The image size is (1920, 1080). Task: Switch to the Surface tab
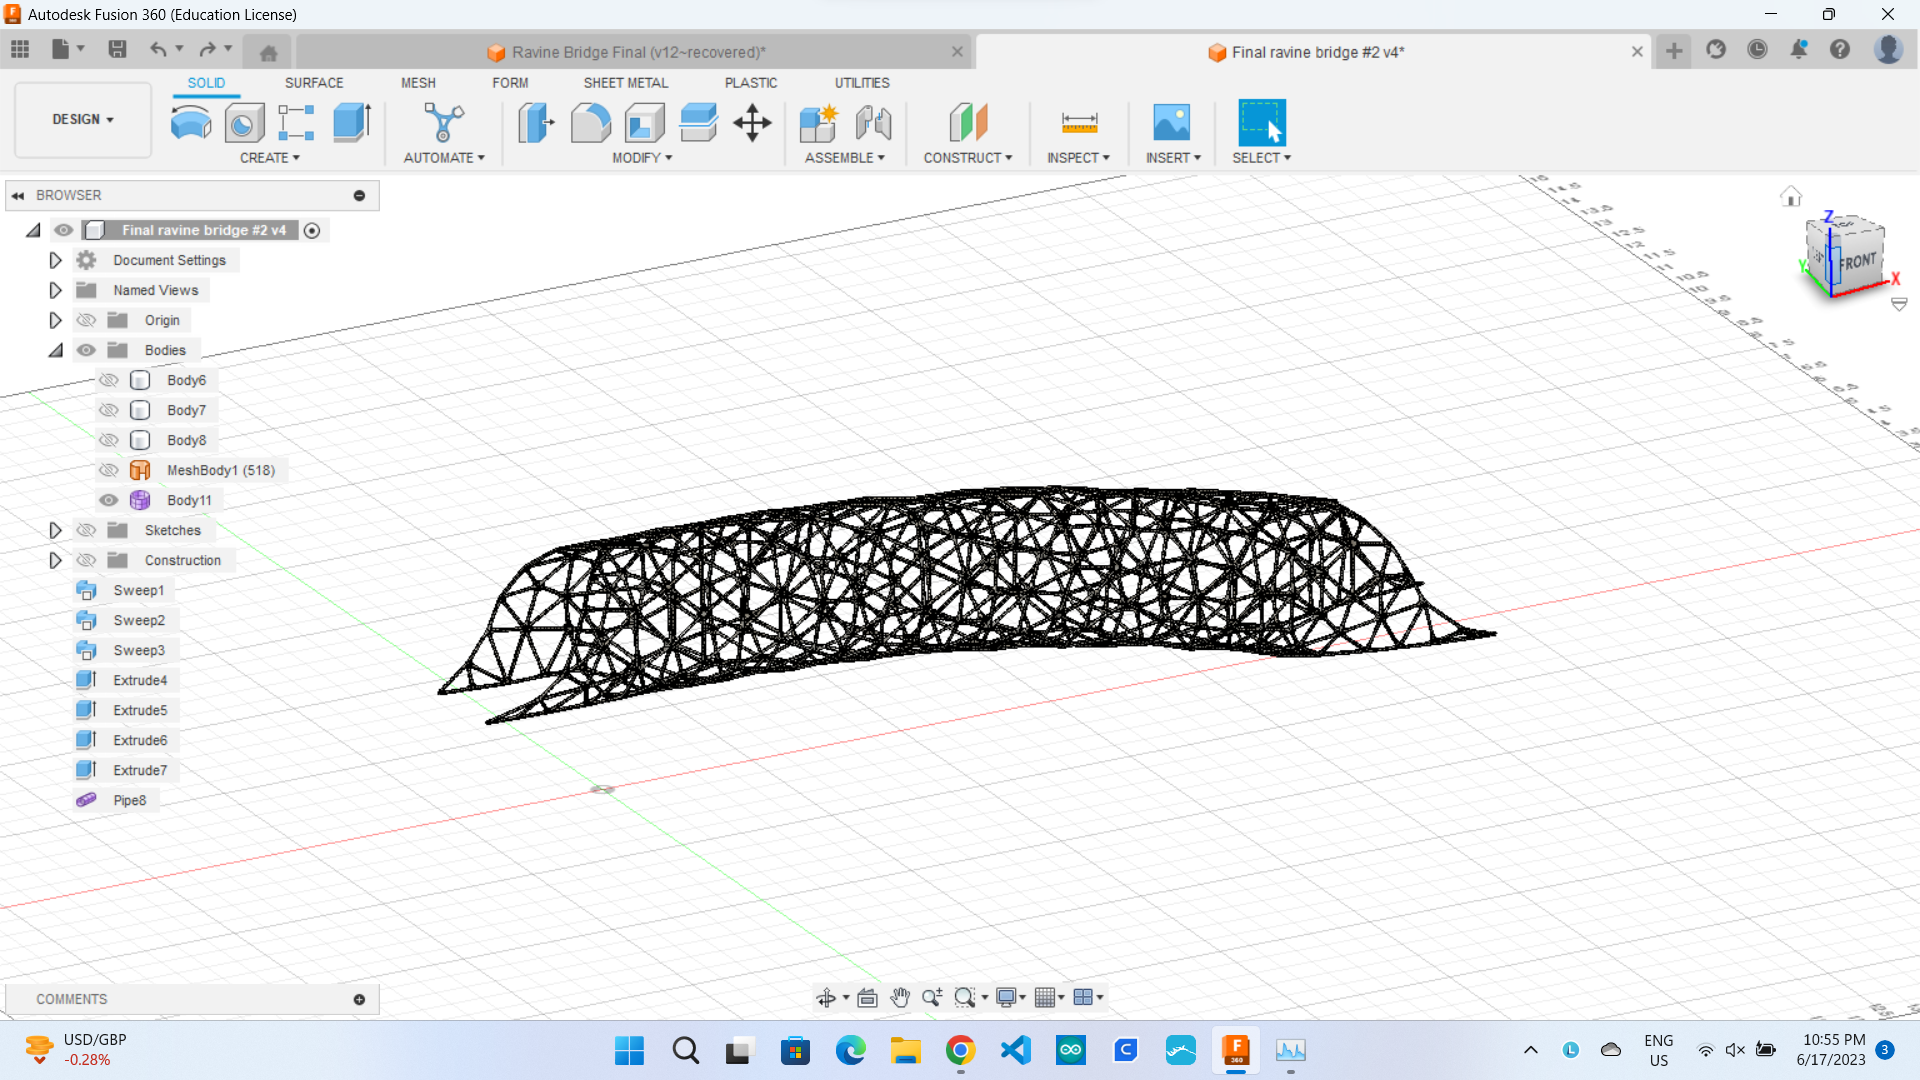(x=313, y=83)
